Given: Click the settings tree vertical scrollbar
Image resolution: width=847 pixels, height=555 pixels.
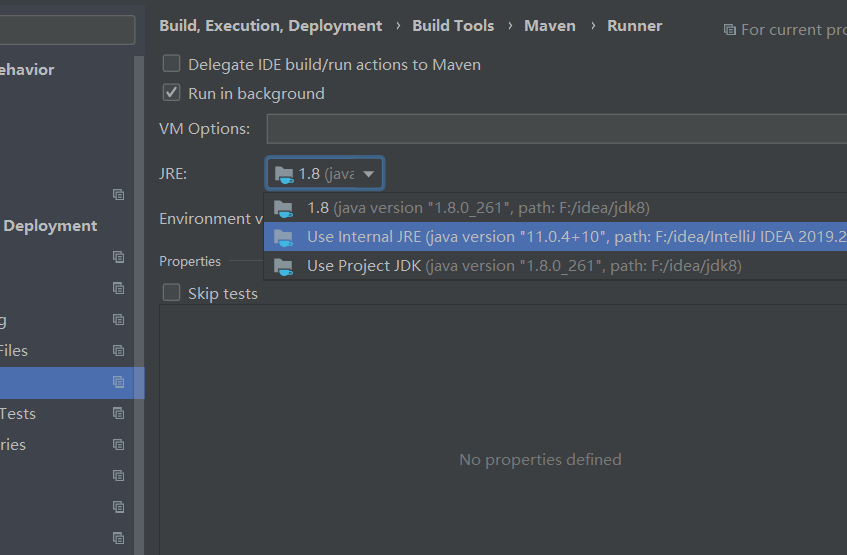Looking at the screenshot, I should point(139,305).
